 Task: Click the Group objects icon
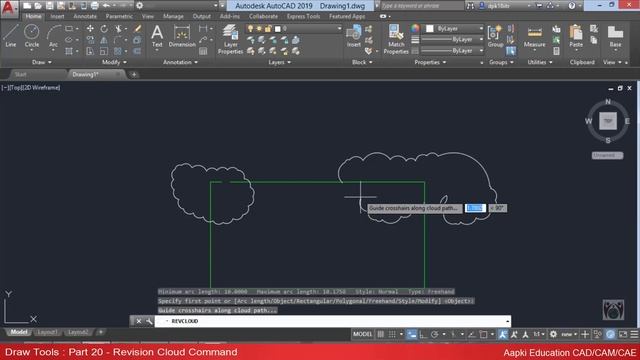[495, 36]
